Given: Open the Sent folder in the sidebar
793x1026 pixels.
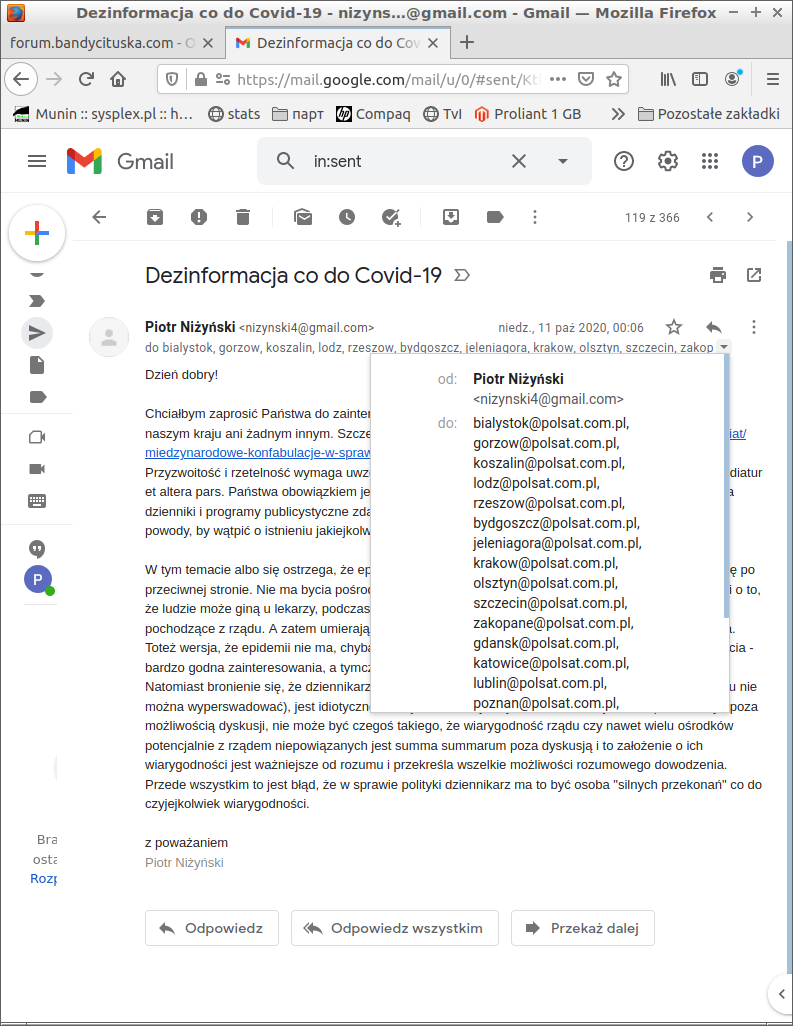Looking at the screenshot, I should tap(37, 333).
